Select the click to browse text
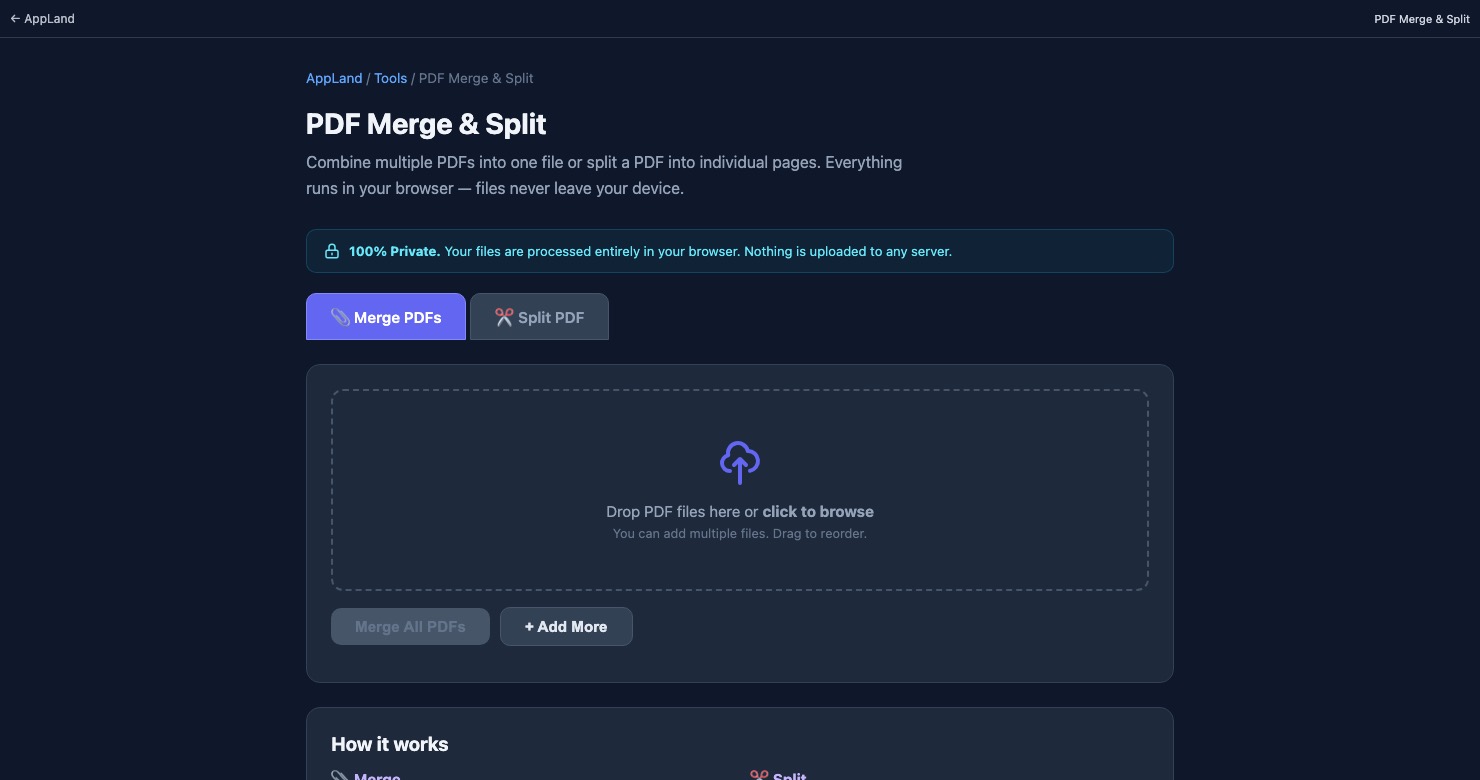This screenshot has height=780, width=1480. coord(818,511)
